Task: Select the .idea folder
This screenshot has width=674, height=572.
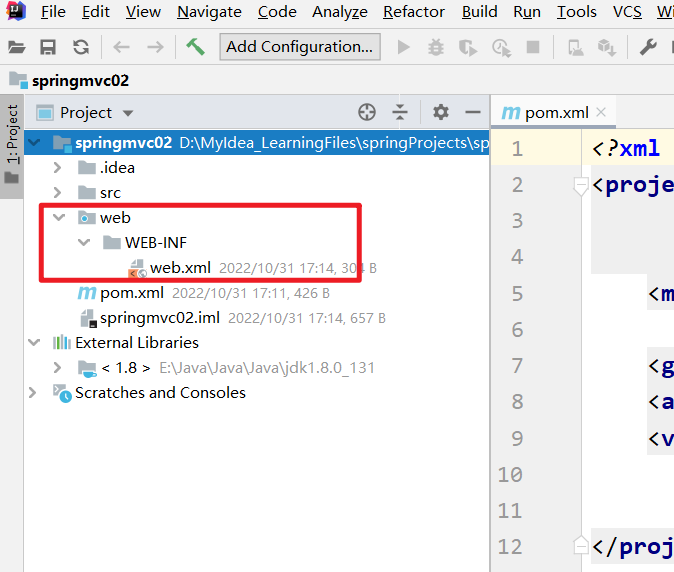Action: (117, 168)
